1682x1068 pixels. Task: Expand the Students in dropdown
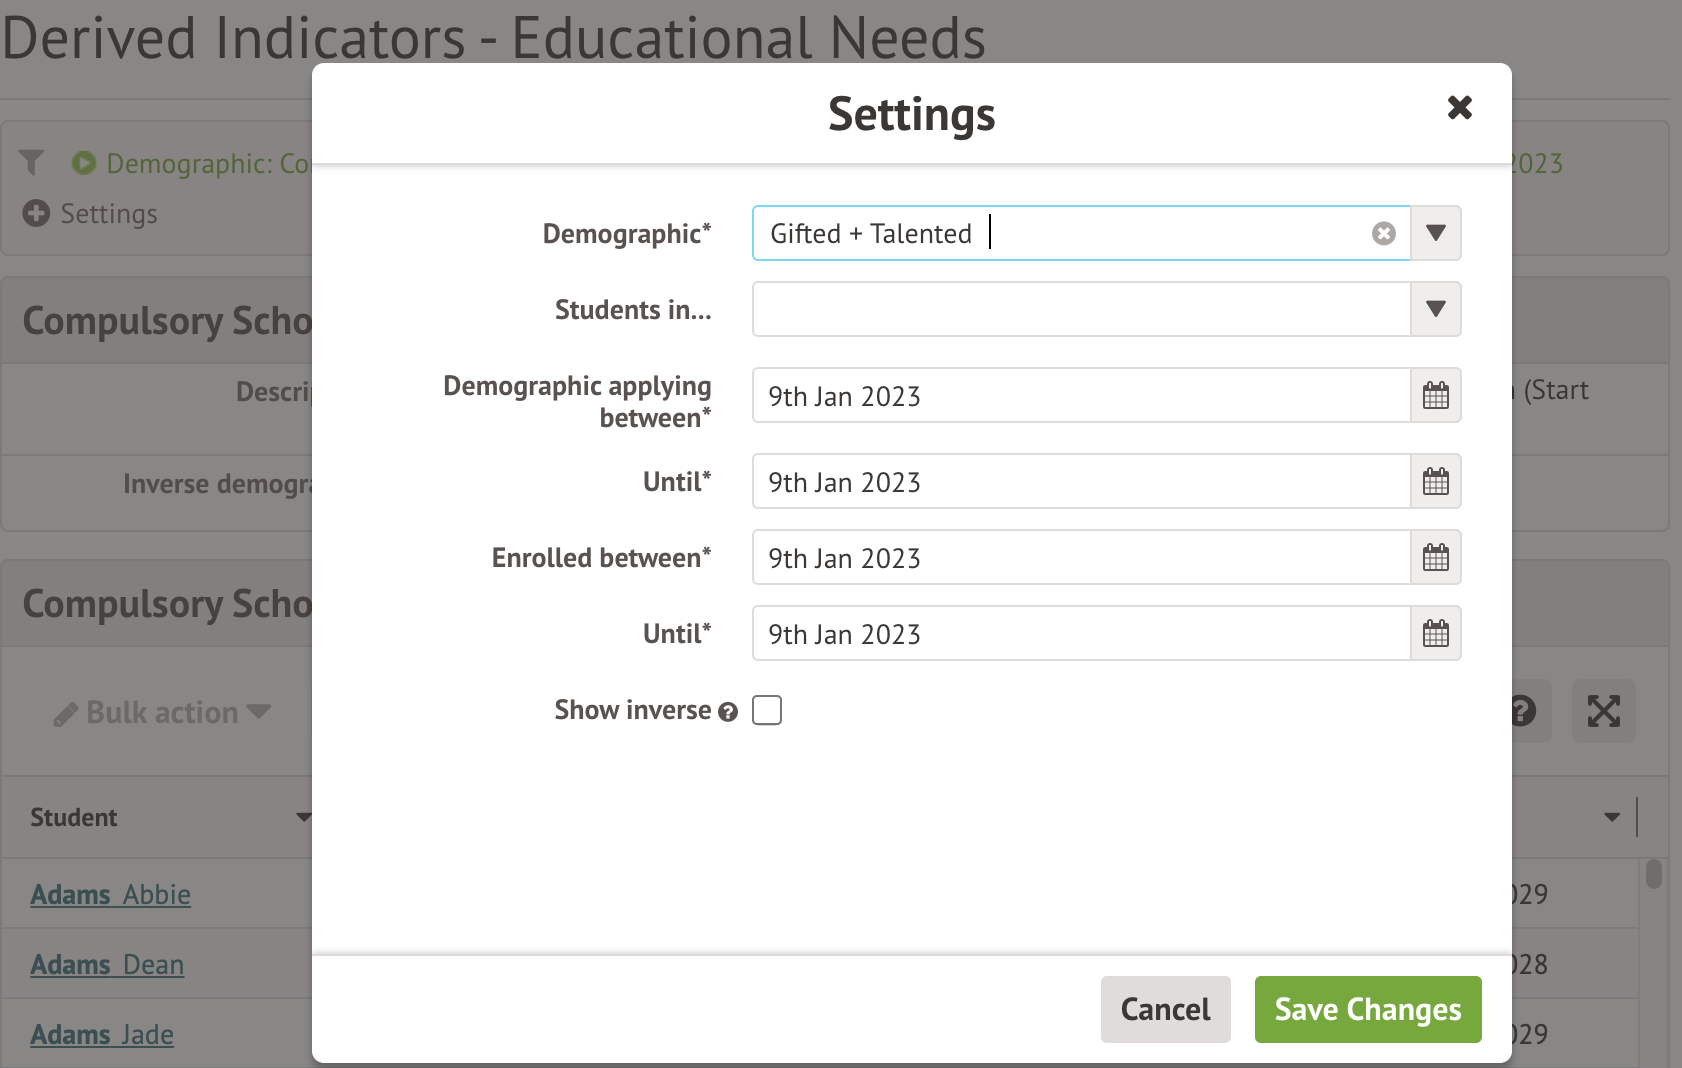[1436, 310]
